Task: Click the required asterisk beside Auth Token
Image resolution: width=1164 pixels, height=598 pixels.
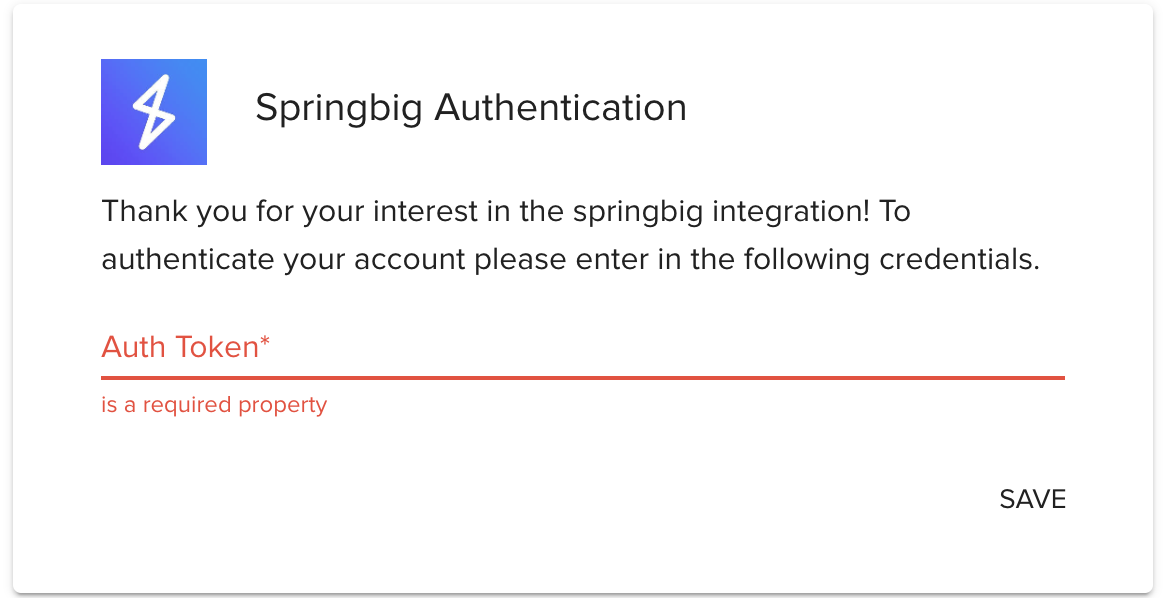Action: [265, 343]
